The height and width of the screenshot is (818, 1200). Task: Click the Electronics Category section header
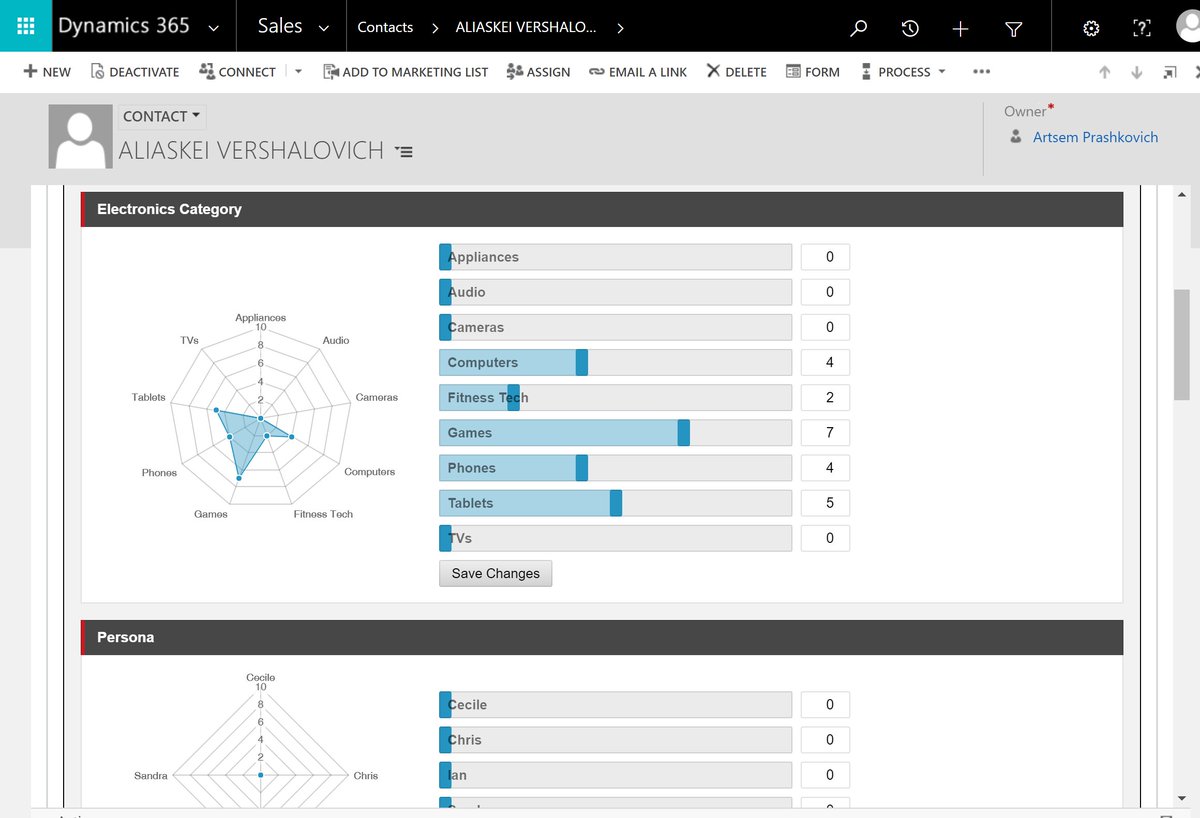tap(602, 209)
